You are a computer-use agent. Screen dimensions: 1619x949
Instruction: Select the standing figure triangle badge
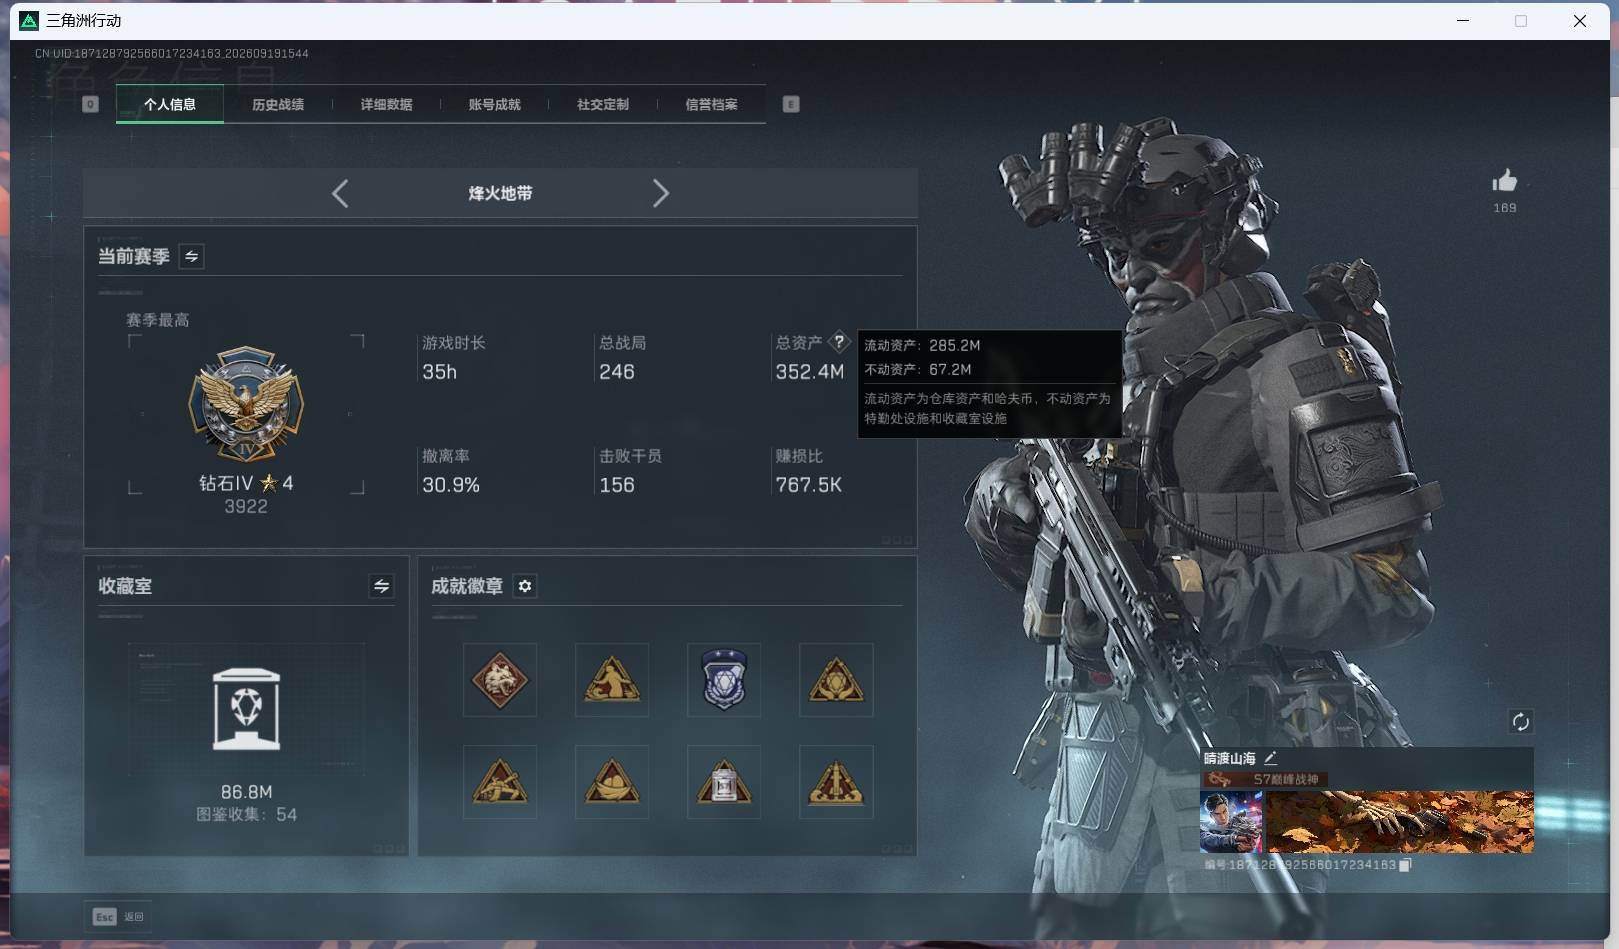point(612,680)
